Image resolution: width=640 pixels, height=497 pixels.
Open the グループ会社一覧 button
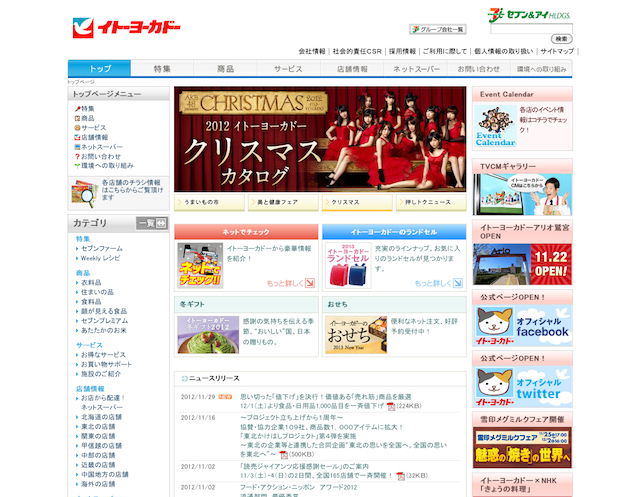coord(438,29)
